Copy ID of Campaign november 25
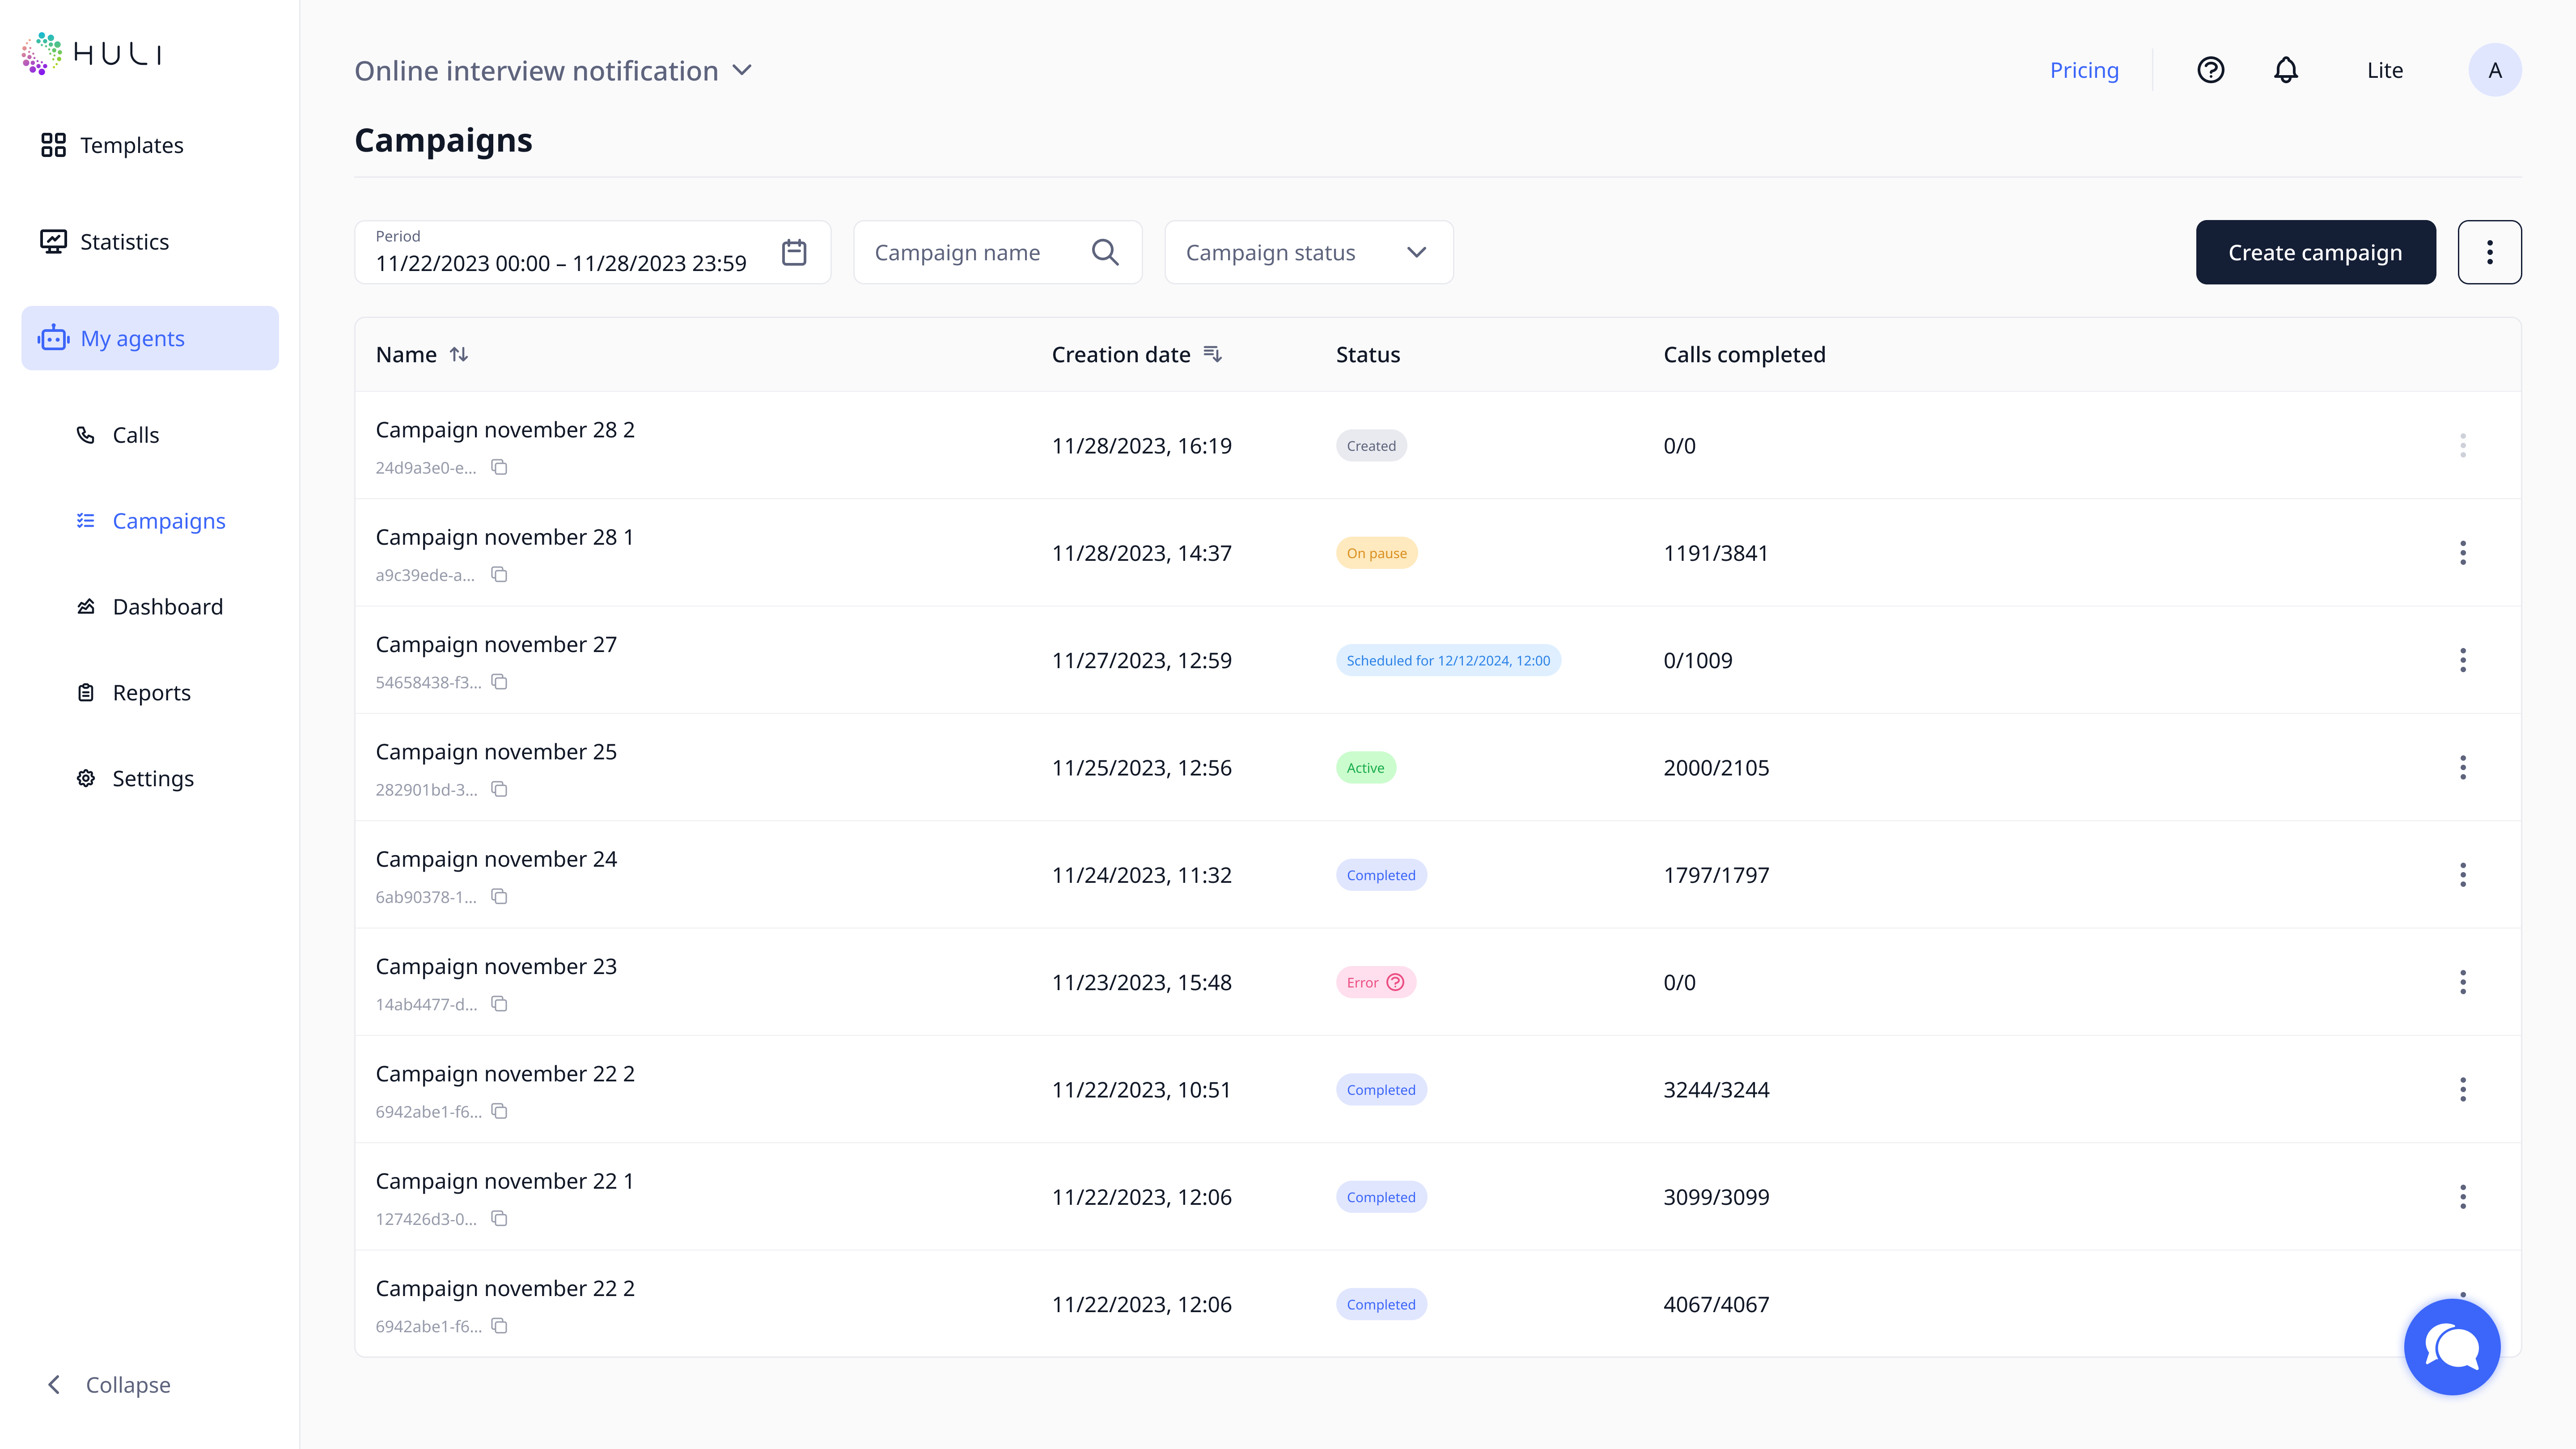Image resolution: width=2576 pixels, height=1449 pixels. [x=499, y=789]
